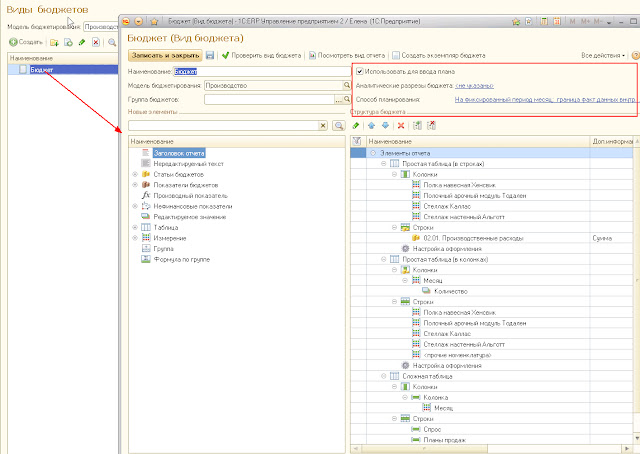Collapse 'Элементы отчета' root node

tap(373, 153)
